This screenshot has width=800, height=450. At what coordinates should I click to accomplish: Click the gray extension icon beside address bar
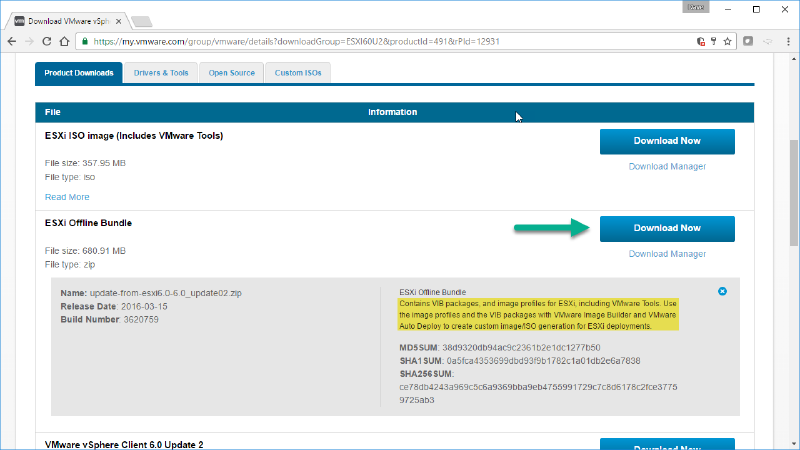(748, 41)
